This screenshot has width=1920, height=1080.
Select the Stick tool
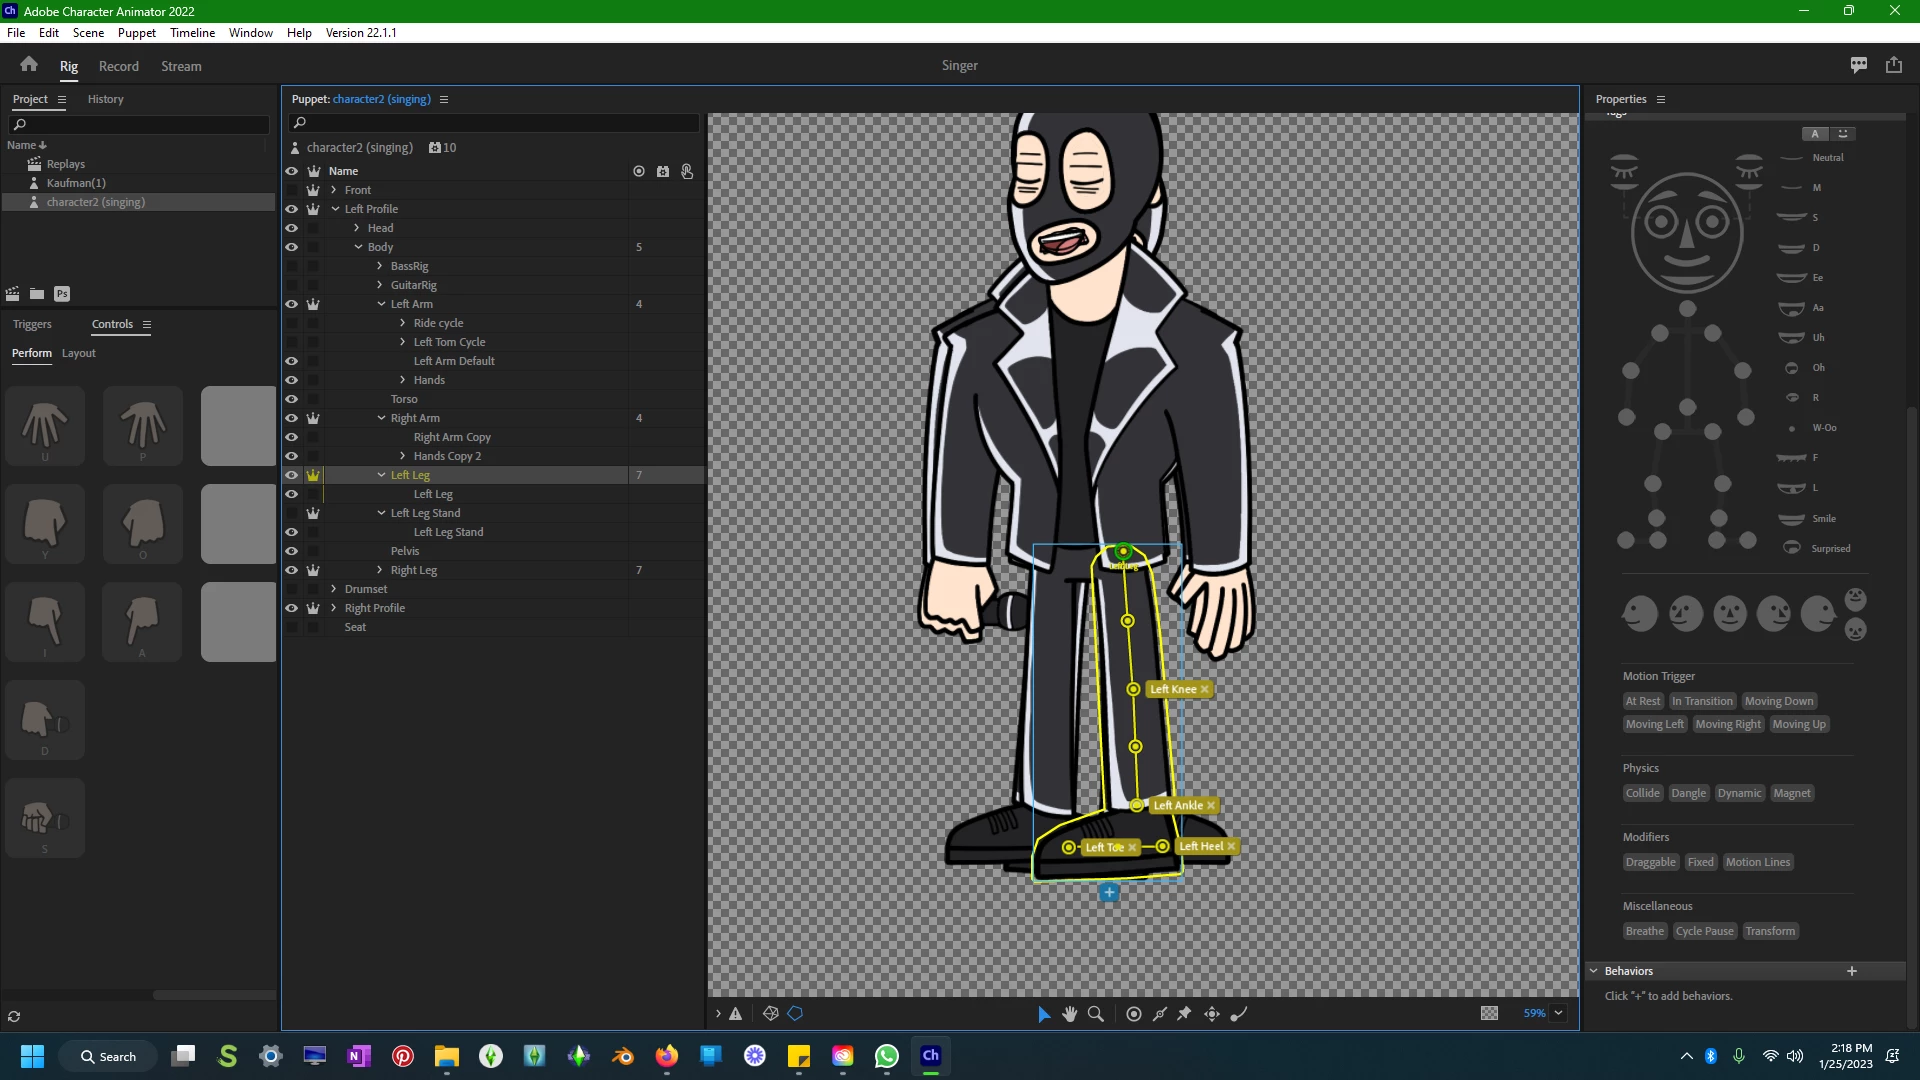pos(1159,1014)
